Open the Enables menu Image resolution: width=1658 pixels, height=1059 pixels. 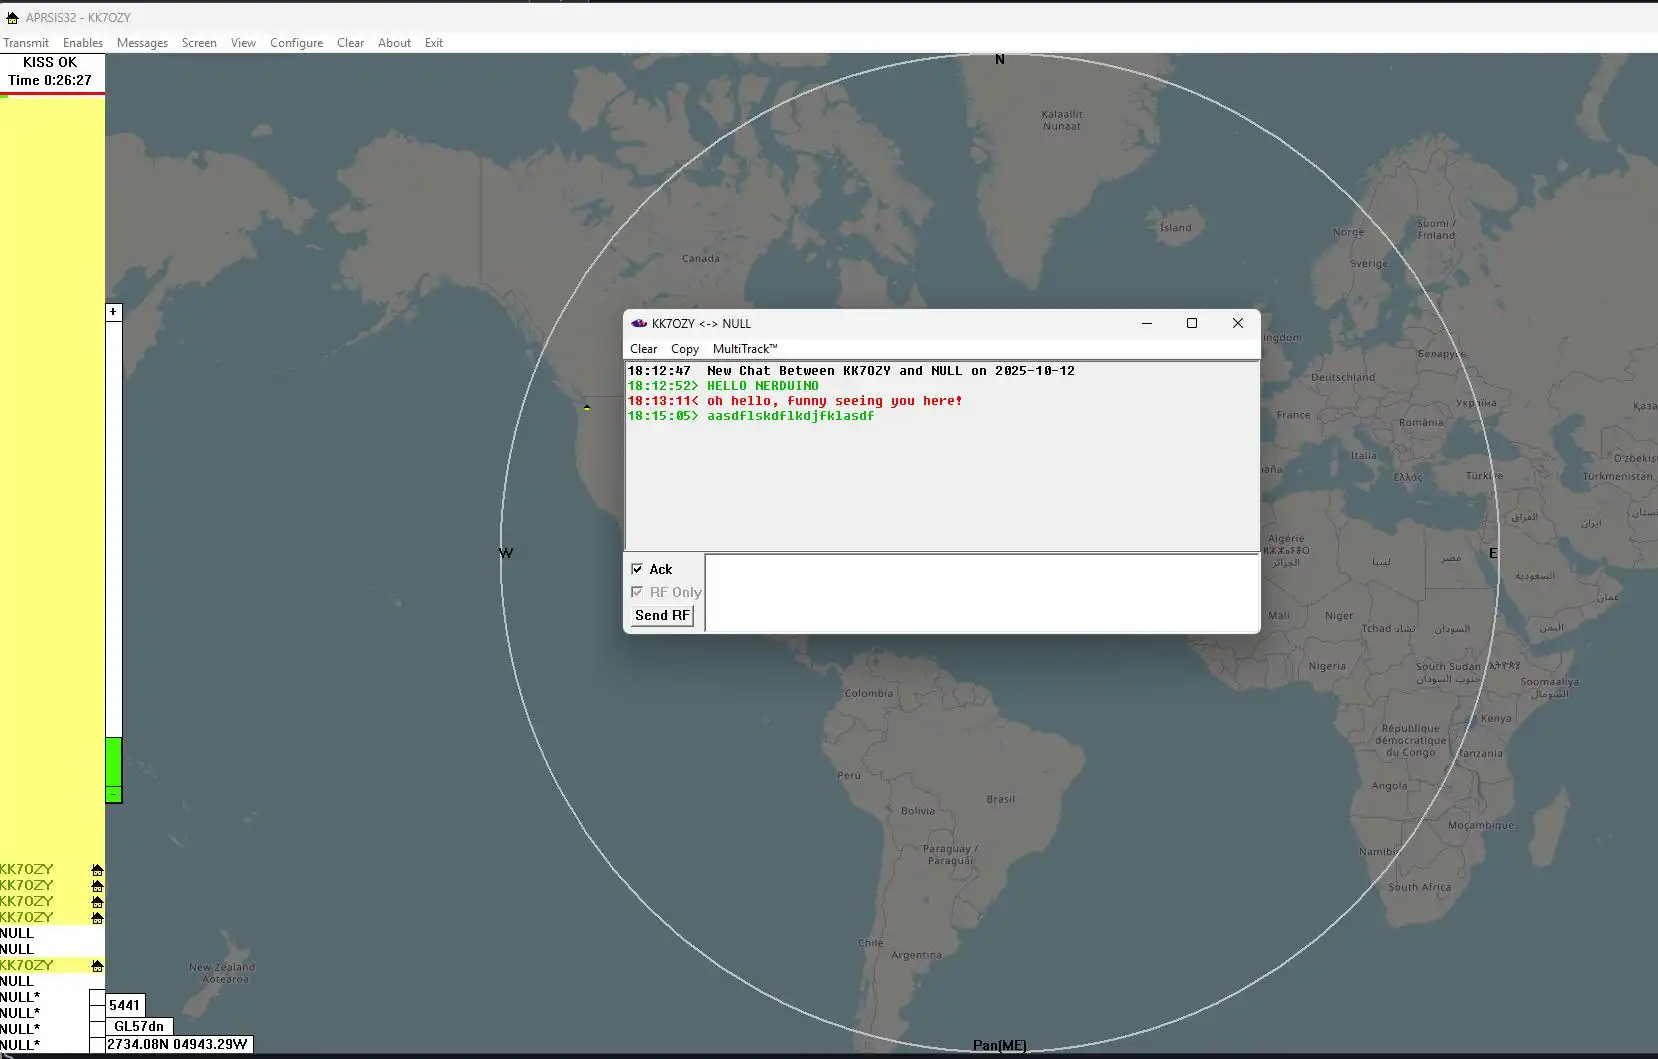click(x=82, y=43)
